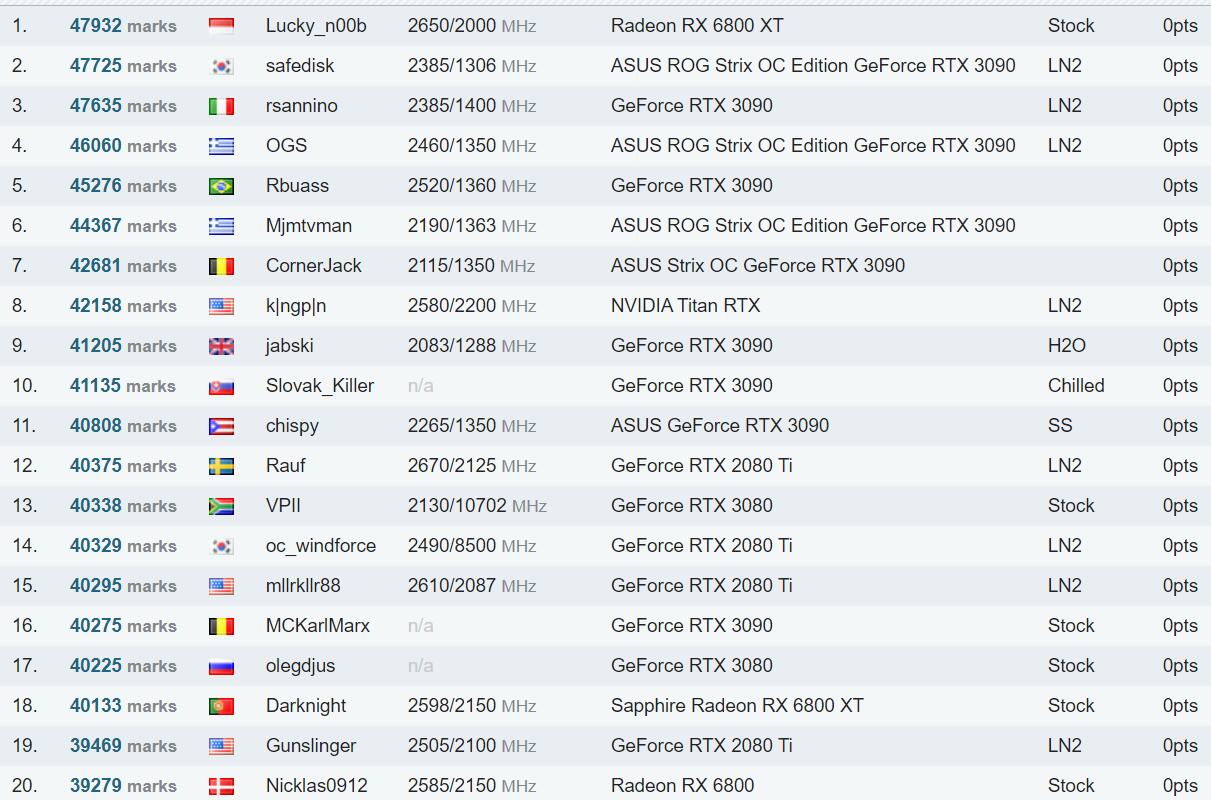Click the South Africa flag beside VPII
The width and height of the screenshot is (1211, 800).
221,506
